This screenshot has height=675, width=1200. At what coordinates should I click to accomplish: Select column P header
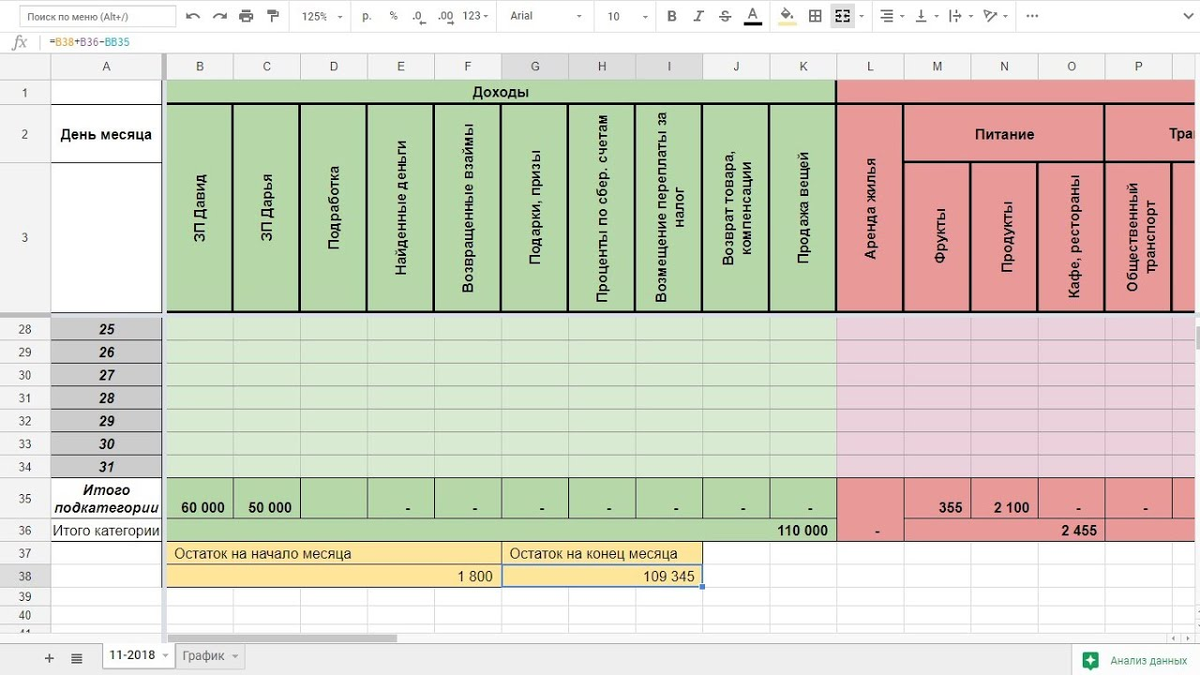(1138, 67)
